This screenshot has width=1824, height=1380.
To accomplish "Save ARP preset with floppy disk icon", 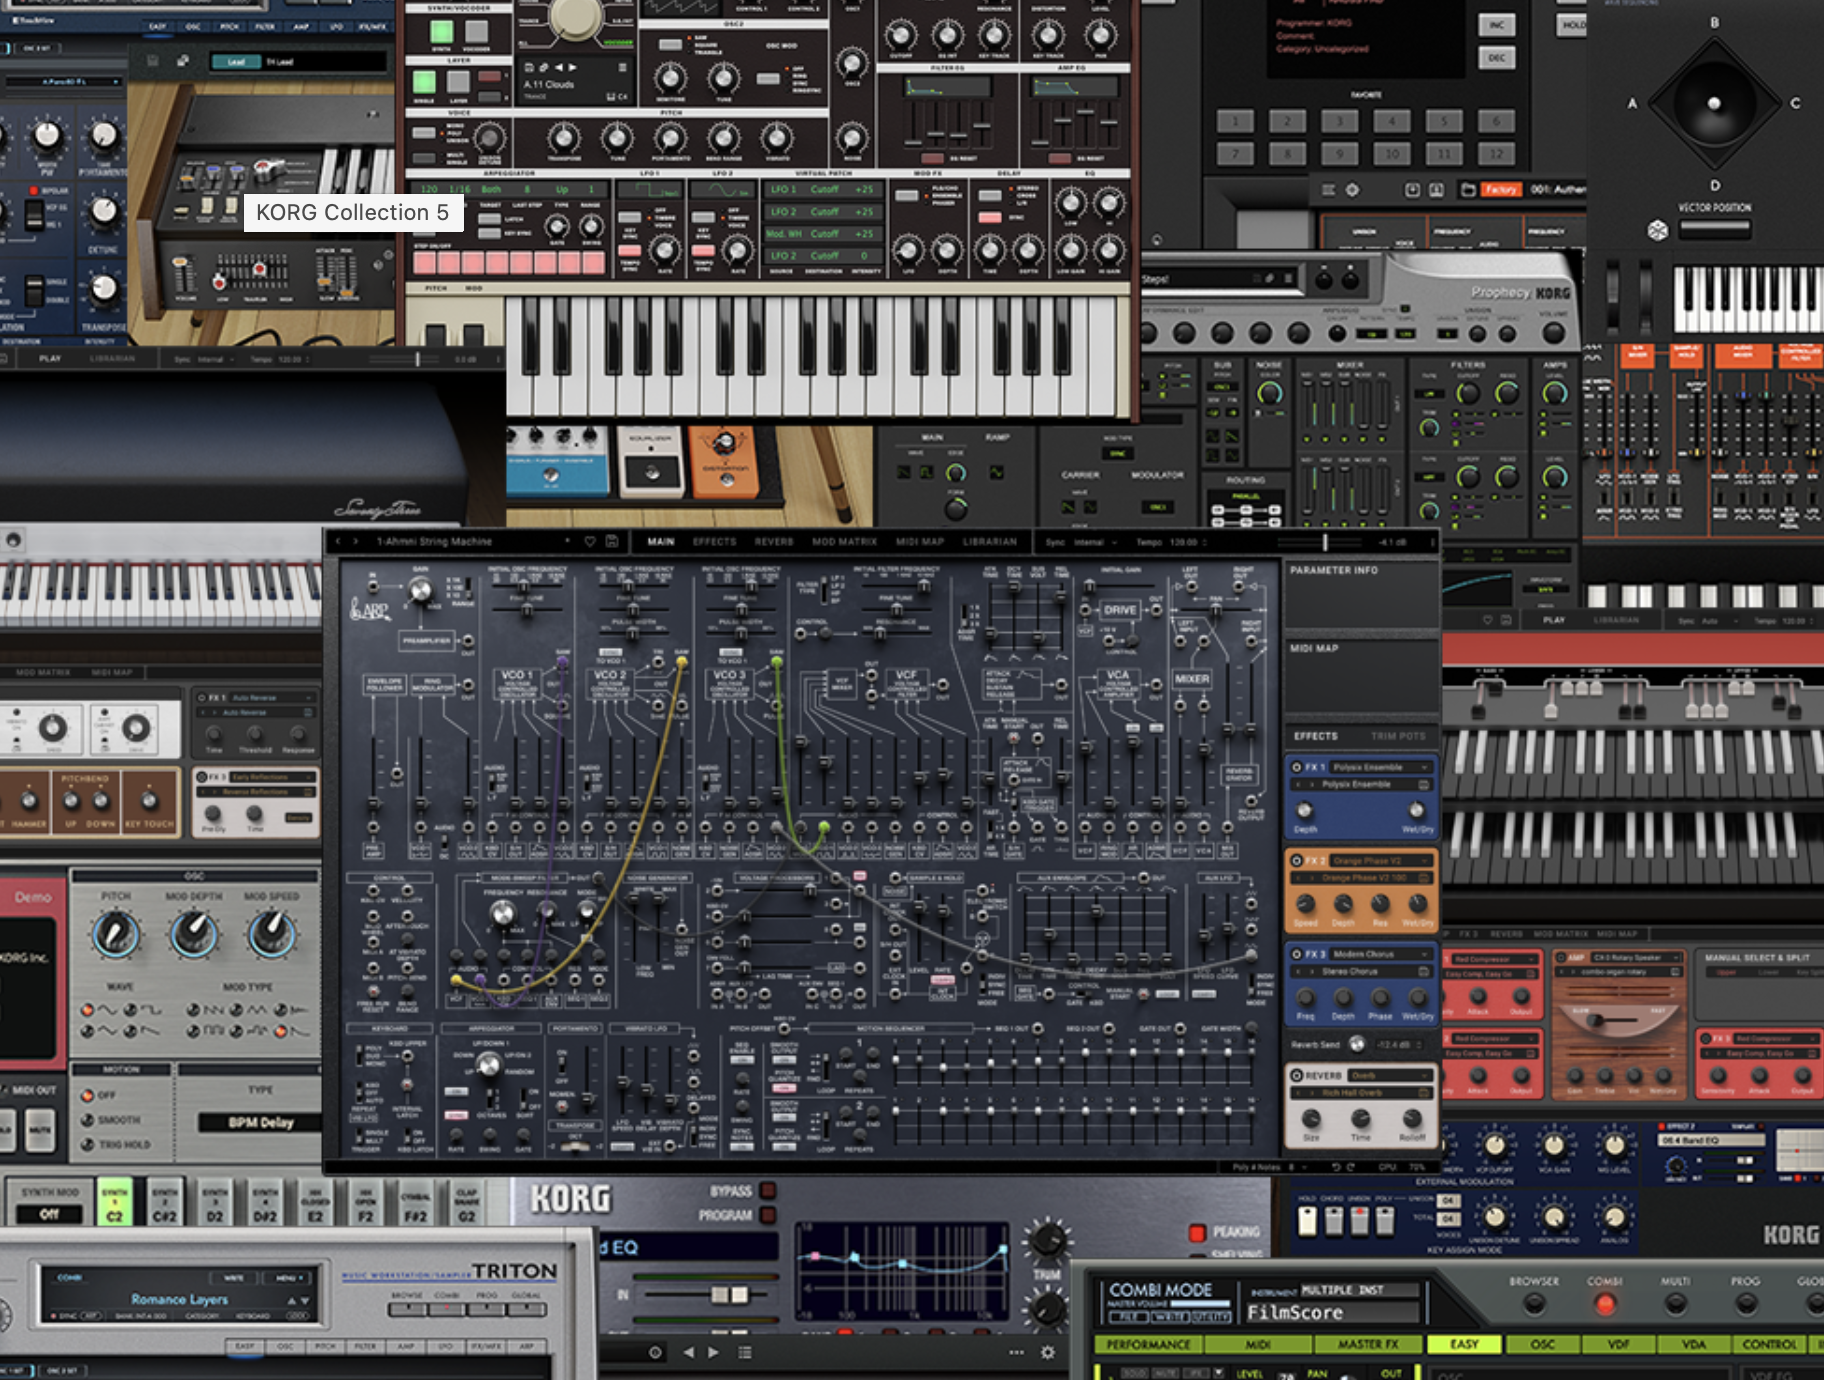I will tap(611, 541).
